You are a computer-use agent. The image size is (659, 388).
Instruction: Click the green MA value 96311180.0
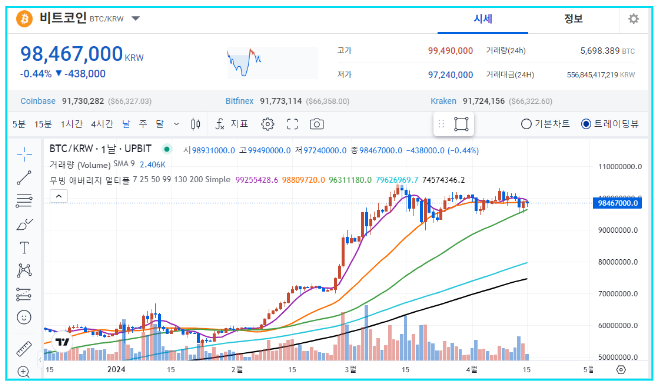tap(350, 180)
